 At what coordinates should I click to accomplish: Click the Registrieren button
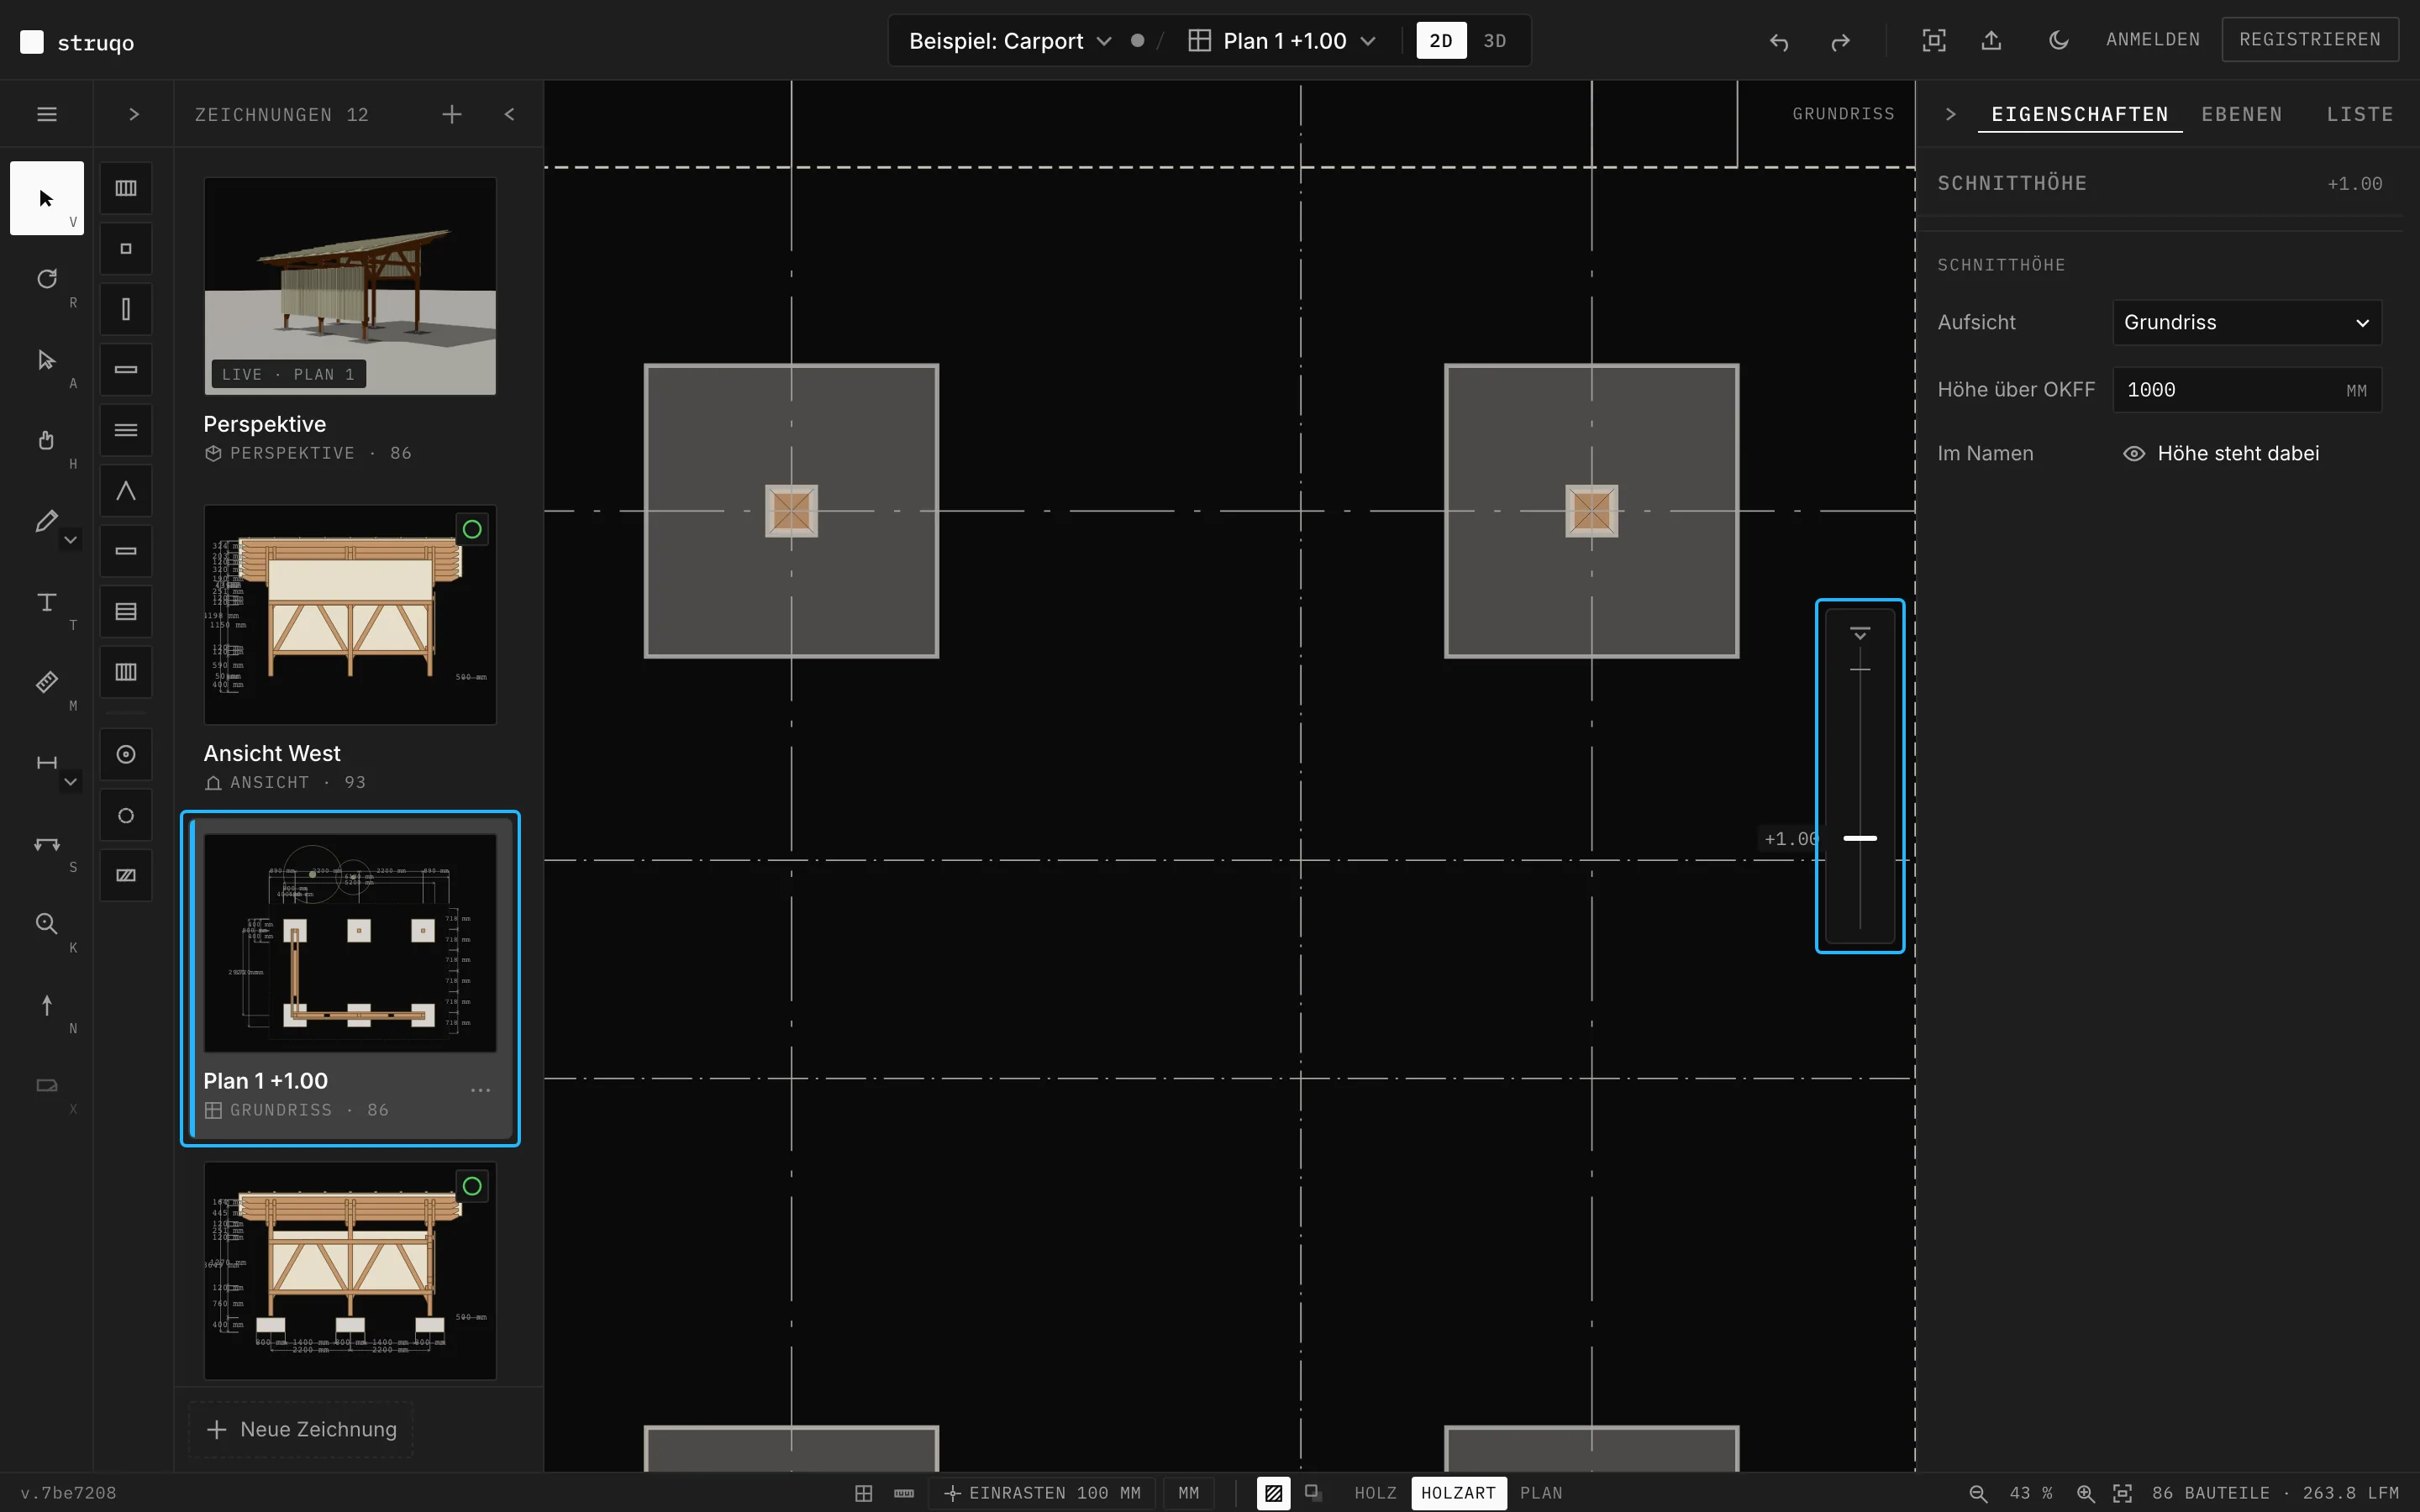tap(2309, 40)
